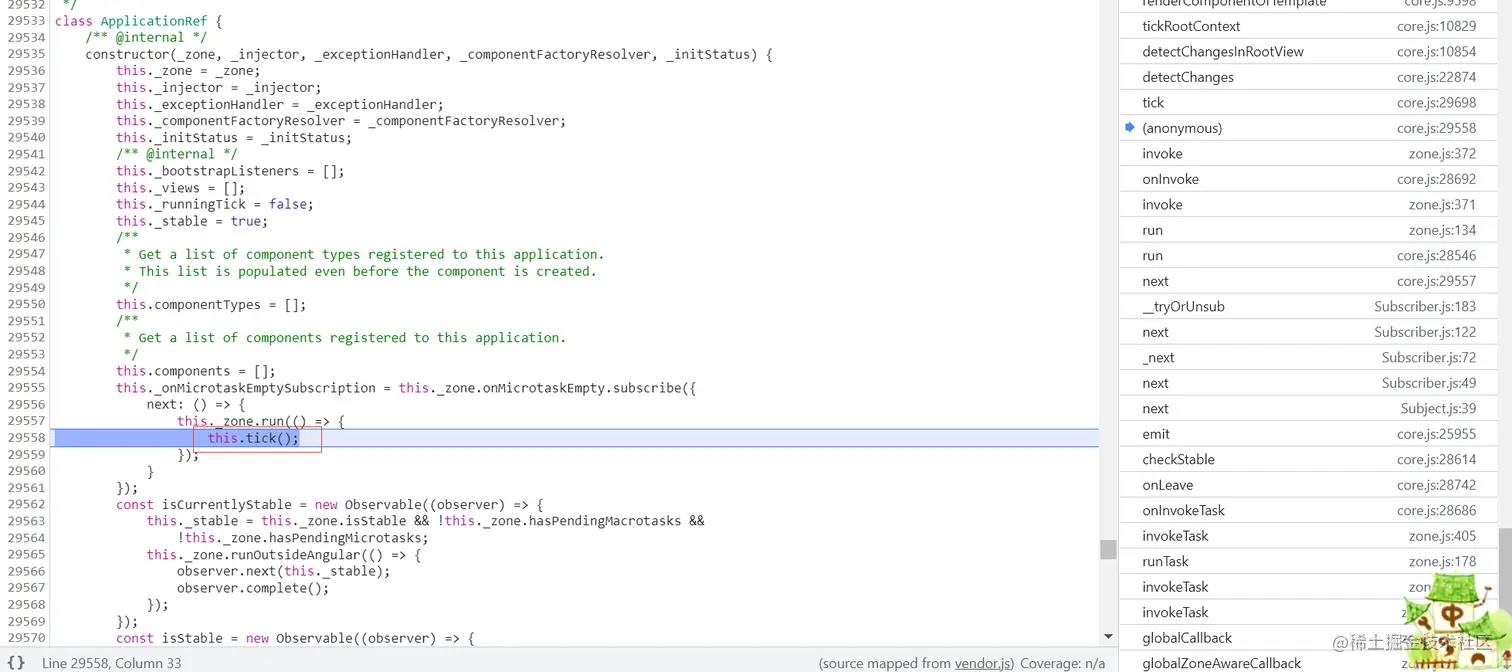The image size is (1512, 672).
Task: Set breakpoint on gutter line 29557
Action: (26, 421)
